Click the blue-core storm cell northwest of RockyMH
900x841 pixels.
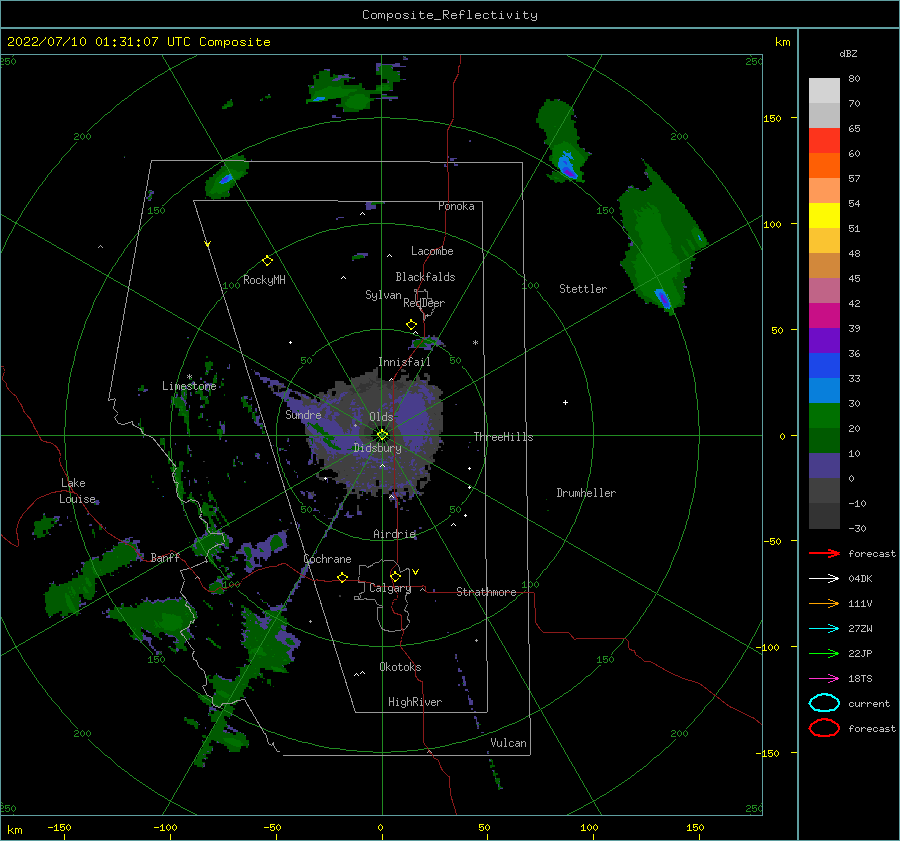226,179
